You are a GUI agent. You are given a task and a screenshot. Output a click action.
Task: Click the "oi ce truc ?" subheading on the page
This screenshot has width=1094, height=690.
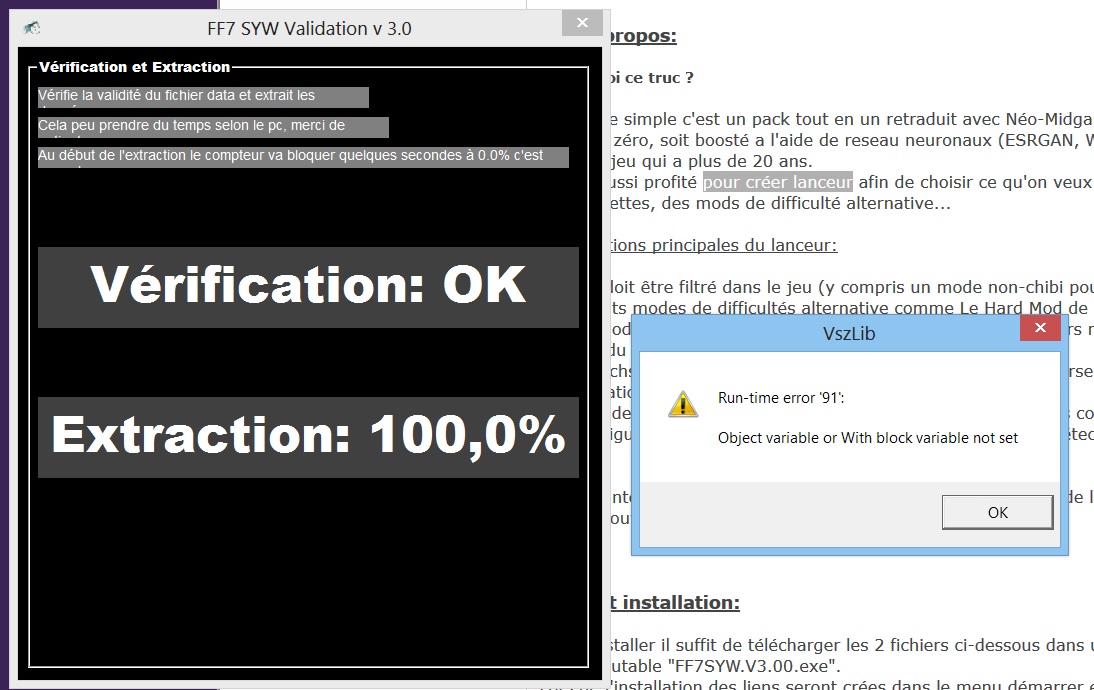tap(652, 77)
